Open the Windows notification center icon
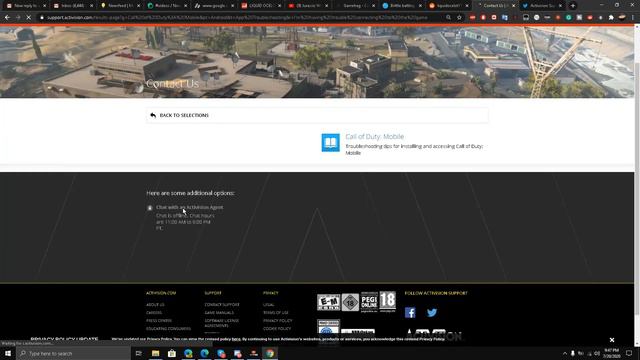Image resolution: width=640 pixels, height=360 pixels. pyautogui.click(x=629, y=353)
